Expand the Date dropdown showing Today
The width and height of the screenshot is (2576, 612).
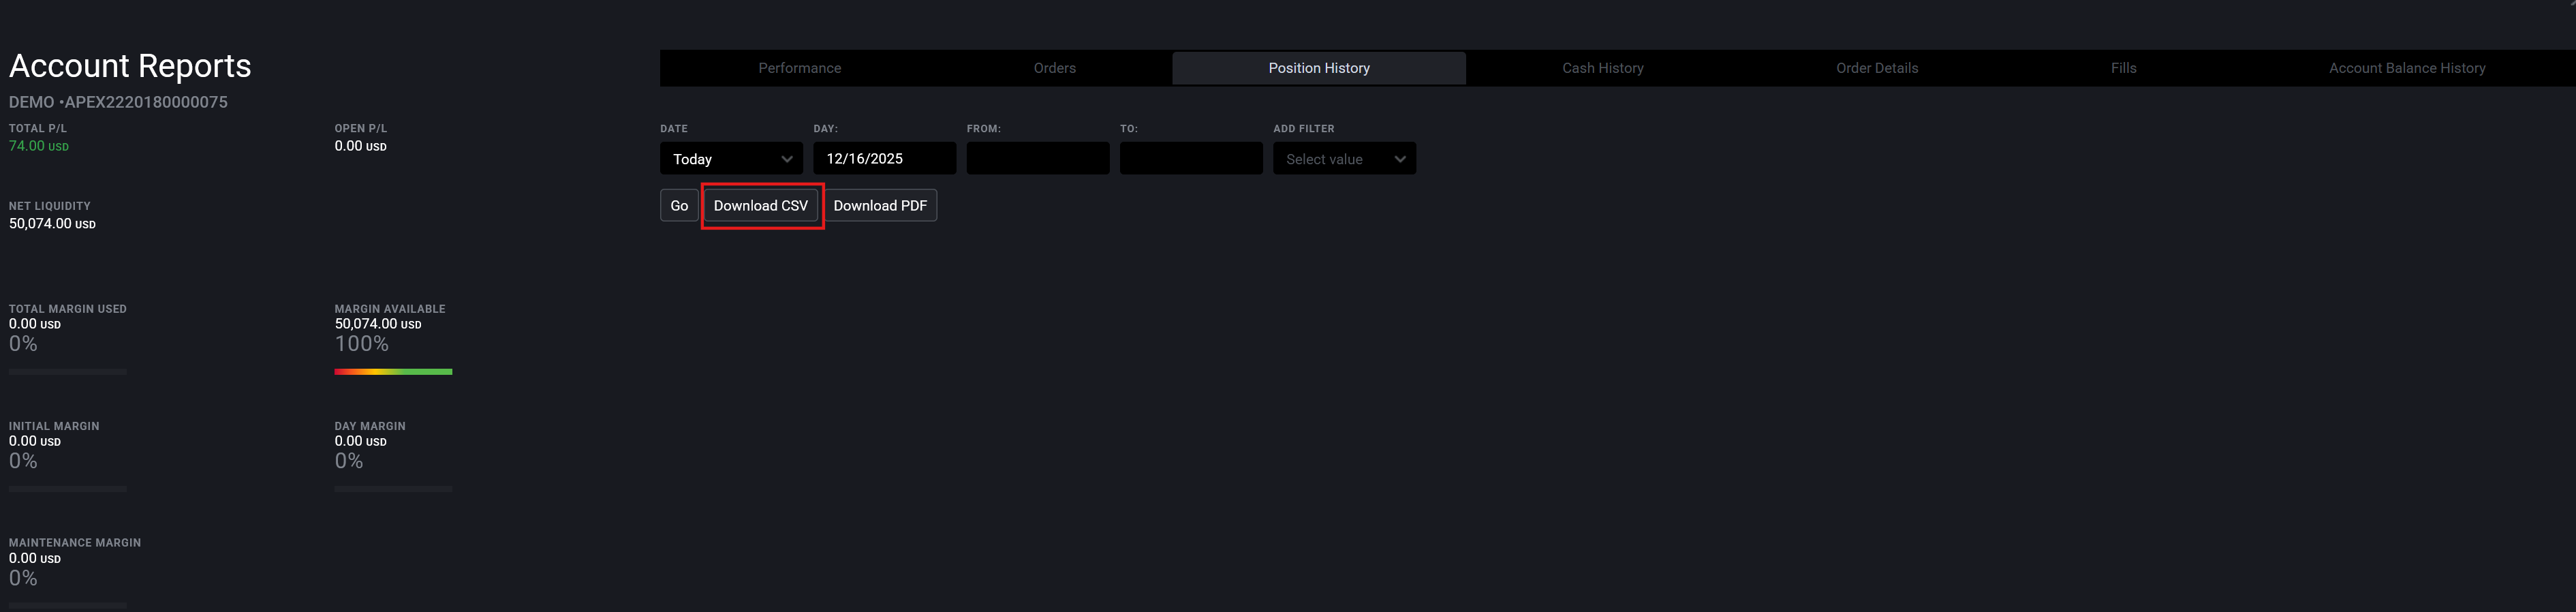731,158
